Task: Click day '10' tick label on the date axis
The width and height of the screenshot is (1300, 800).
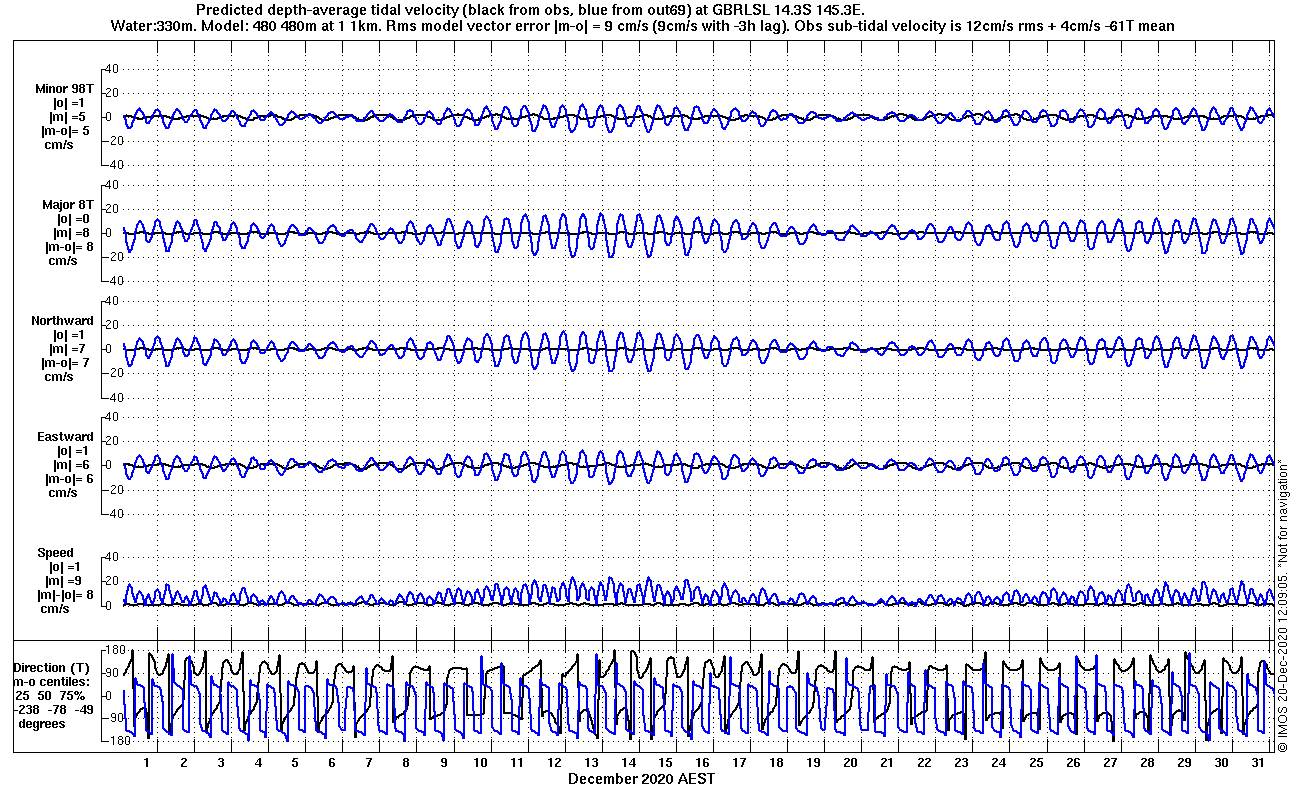Action: pyautogui.click(x=480, y=763)
